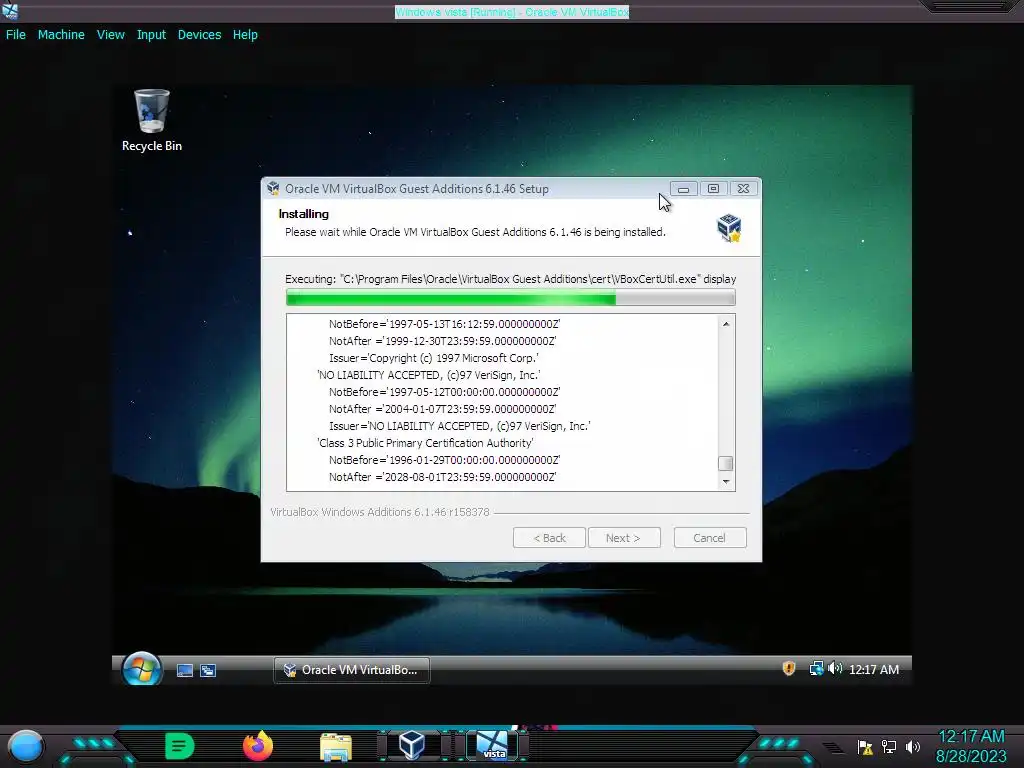Click the guest network tray icon

[816, 668]
